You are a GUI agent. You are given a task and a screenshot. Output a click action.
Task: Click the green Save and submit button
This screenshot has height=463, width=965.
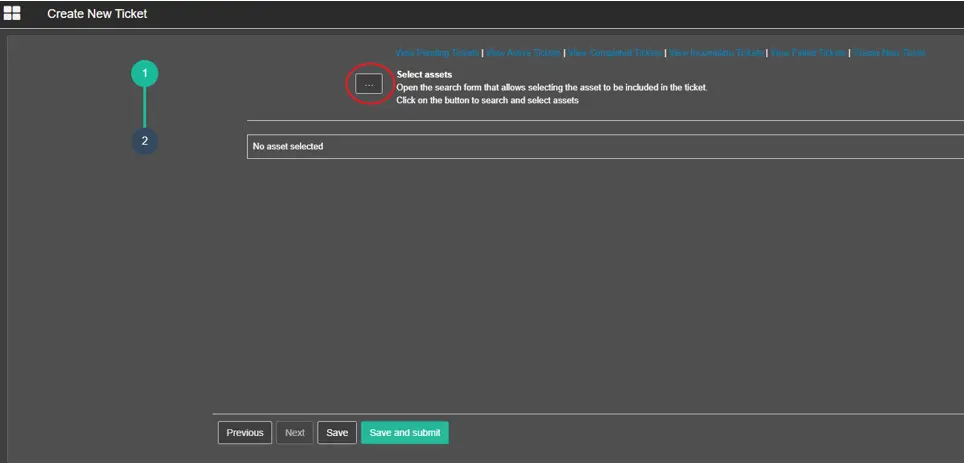(x=404, y=433)
